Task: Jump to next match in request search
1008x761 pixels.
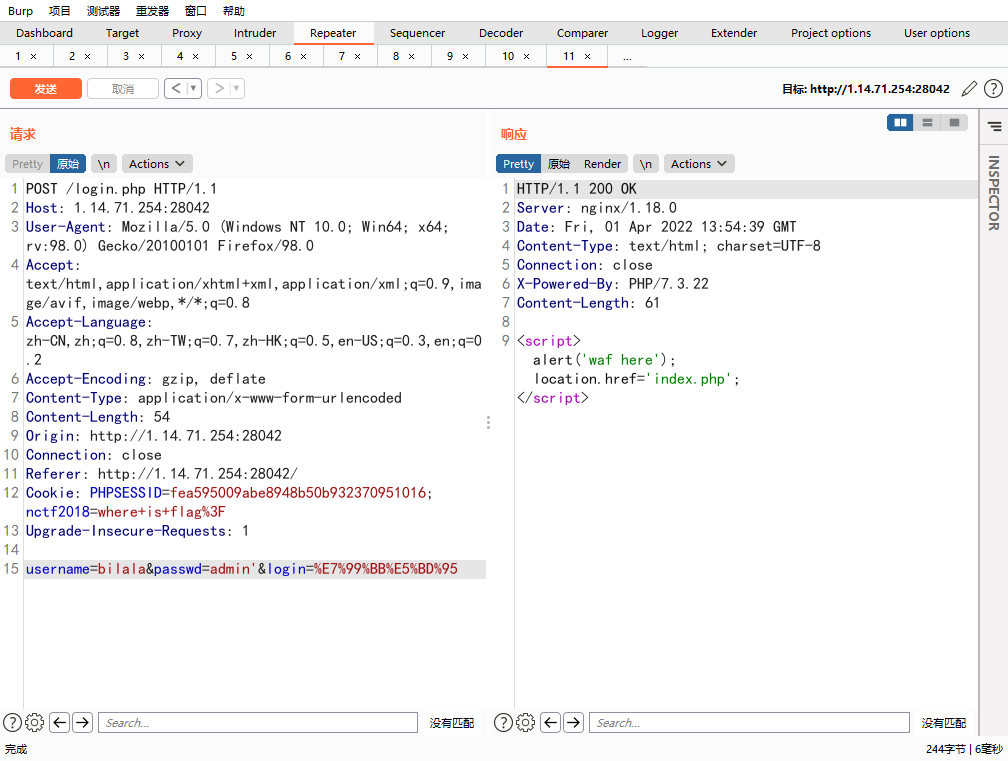Action: (83, 722)
